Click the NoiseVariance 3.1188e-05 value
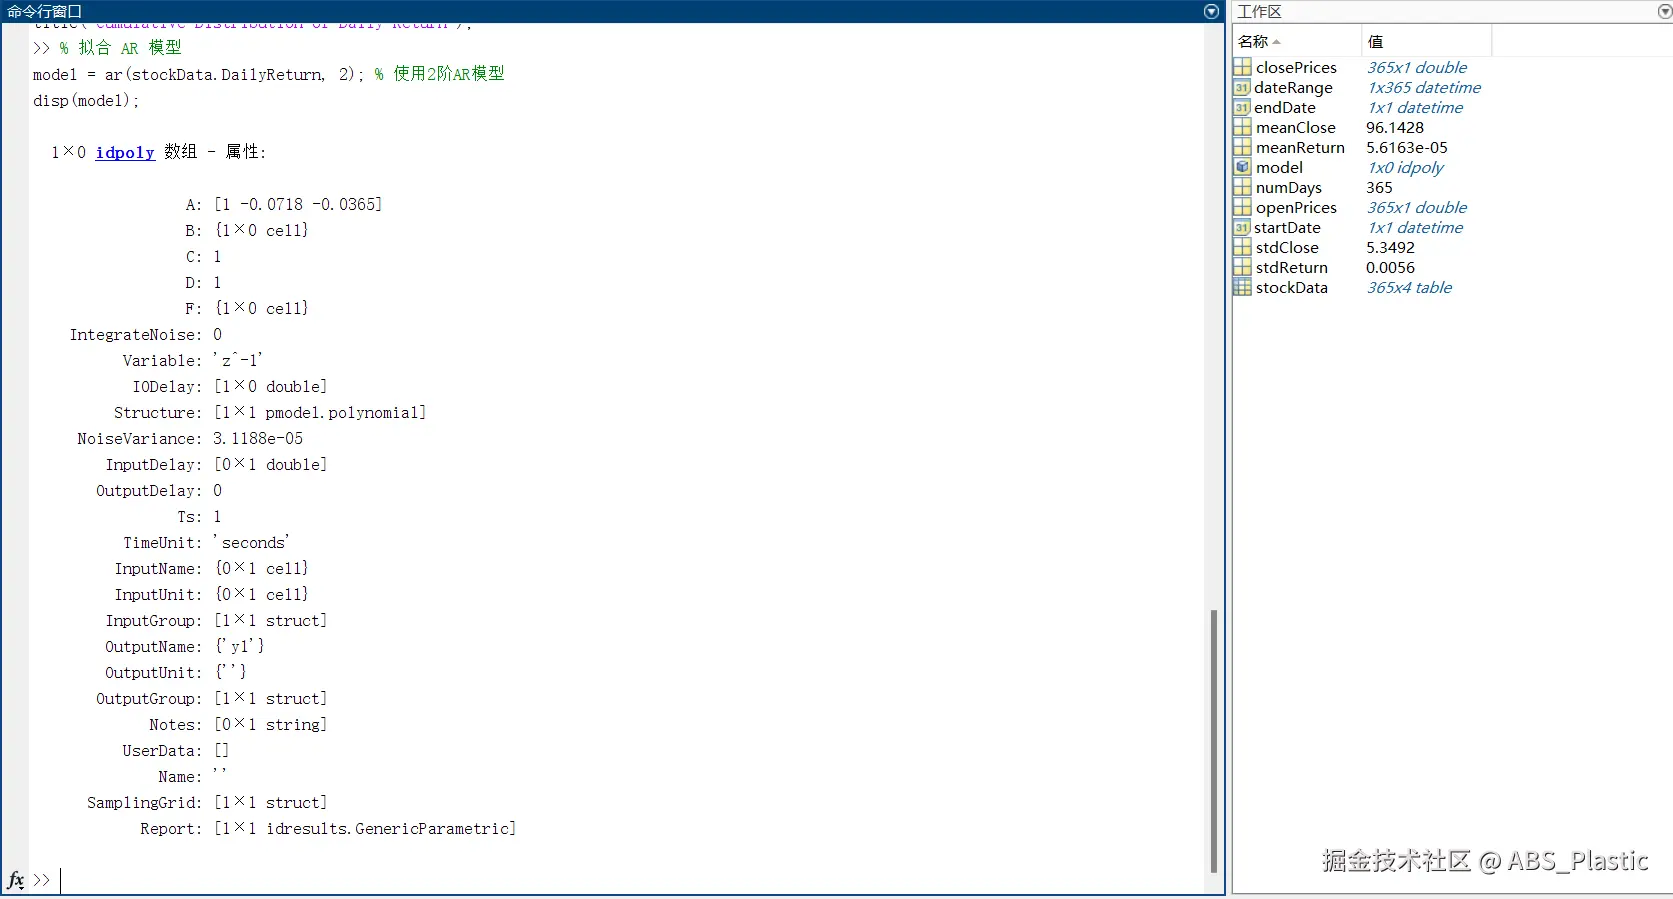This screenshot has width=1673, height=899. (x=257, y=438)
